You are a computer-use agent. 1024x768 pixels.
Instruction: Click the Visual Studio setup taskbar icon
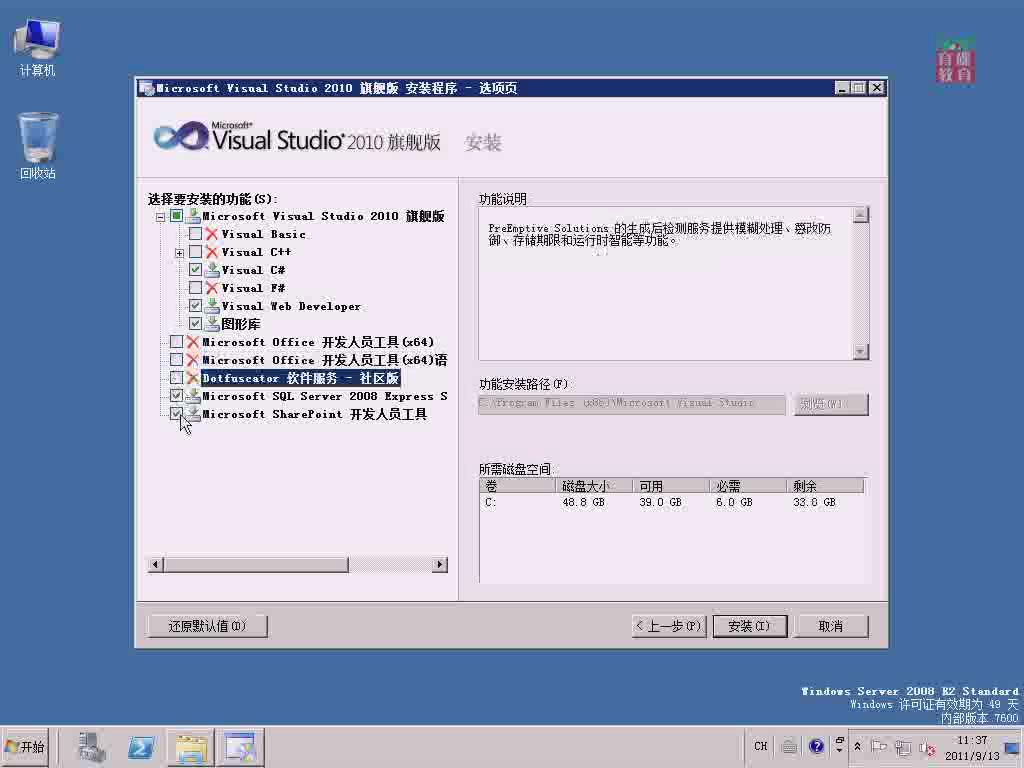point(240,747)
